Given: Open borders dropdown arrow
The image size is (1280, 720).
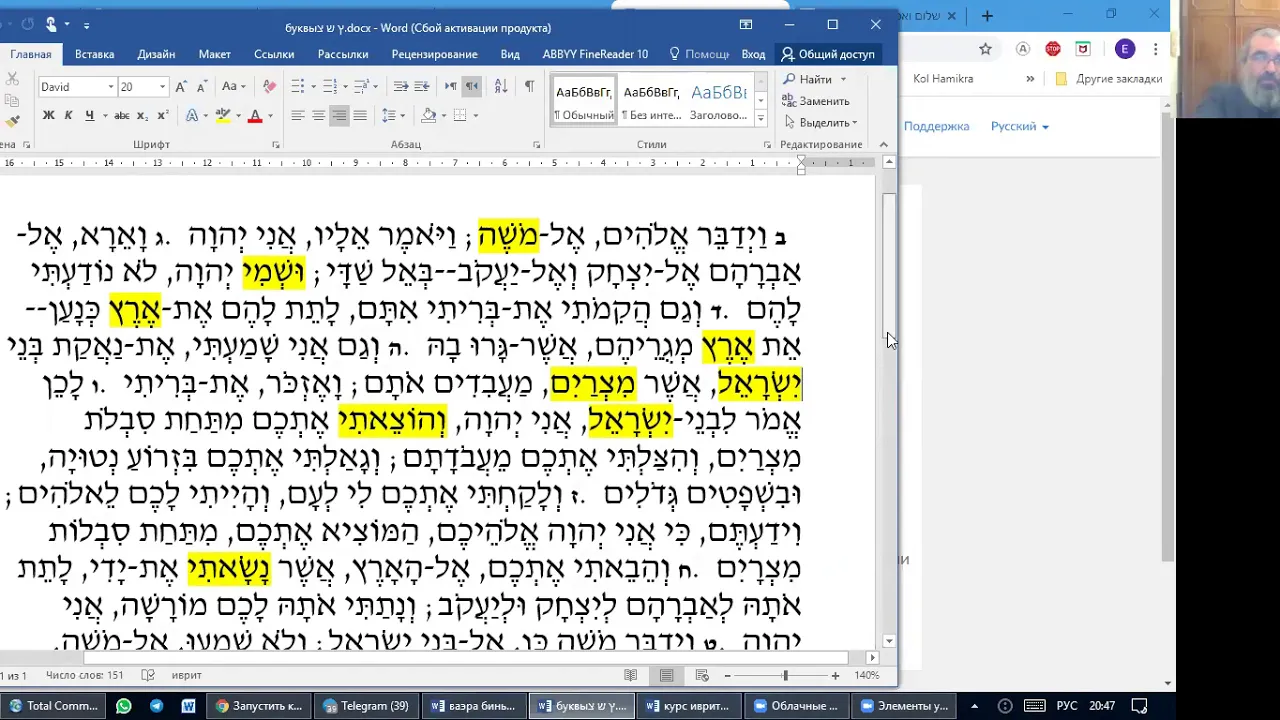Looking at the screenshot, I should click(x=476, y=116).
